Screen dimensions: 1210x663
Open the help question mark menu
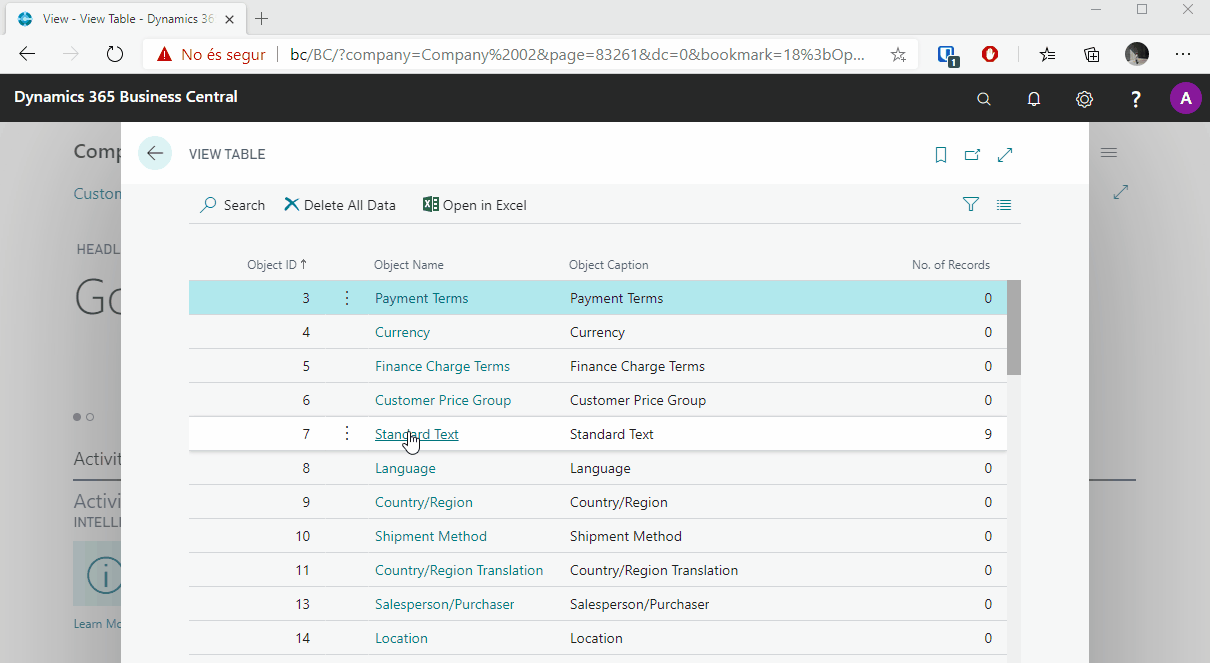coord(1136,99)
